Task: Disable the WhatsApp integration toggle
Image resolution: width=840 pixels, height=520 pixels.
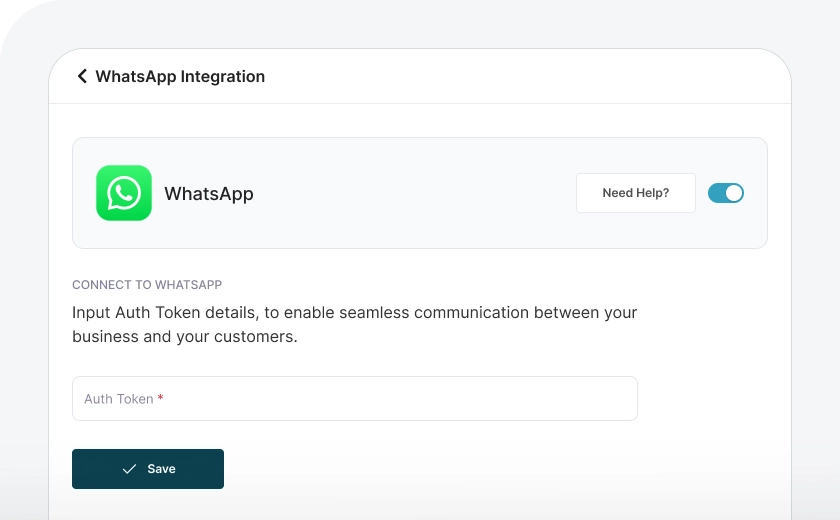Action: (726, 193)
